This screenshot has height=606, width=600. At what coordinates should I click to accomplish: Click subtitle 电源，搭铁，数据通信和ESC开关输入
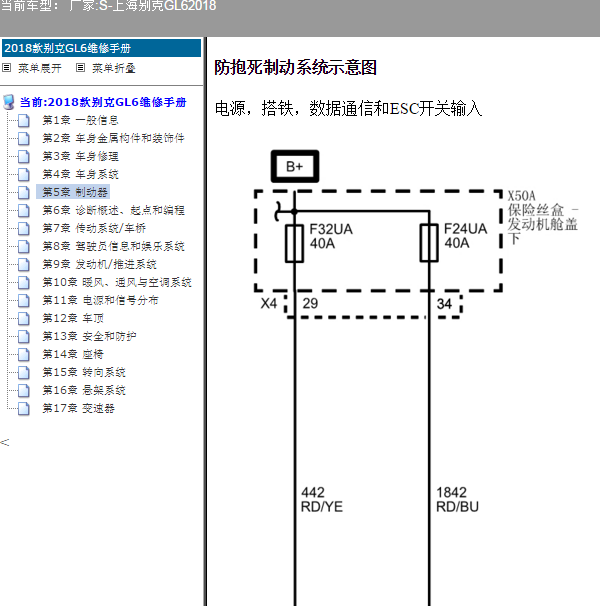point(348,109)
